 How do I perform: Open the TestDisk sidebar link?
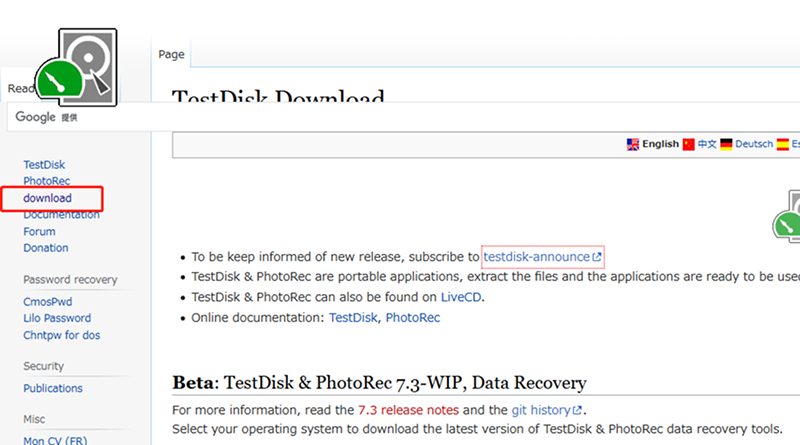(44, 165)
